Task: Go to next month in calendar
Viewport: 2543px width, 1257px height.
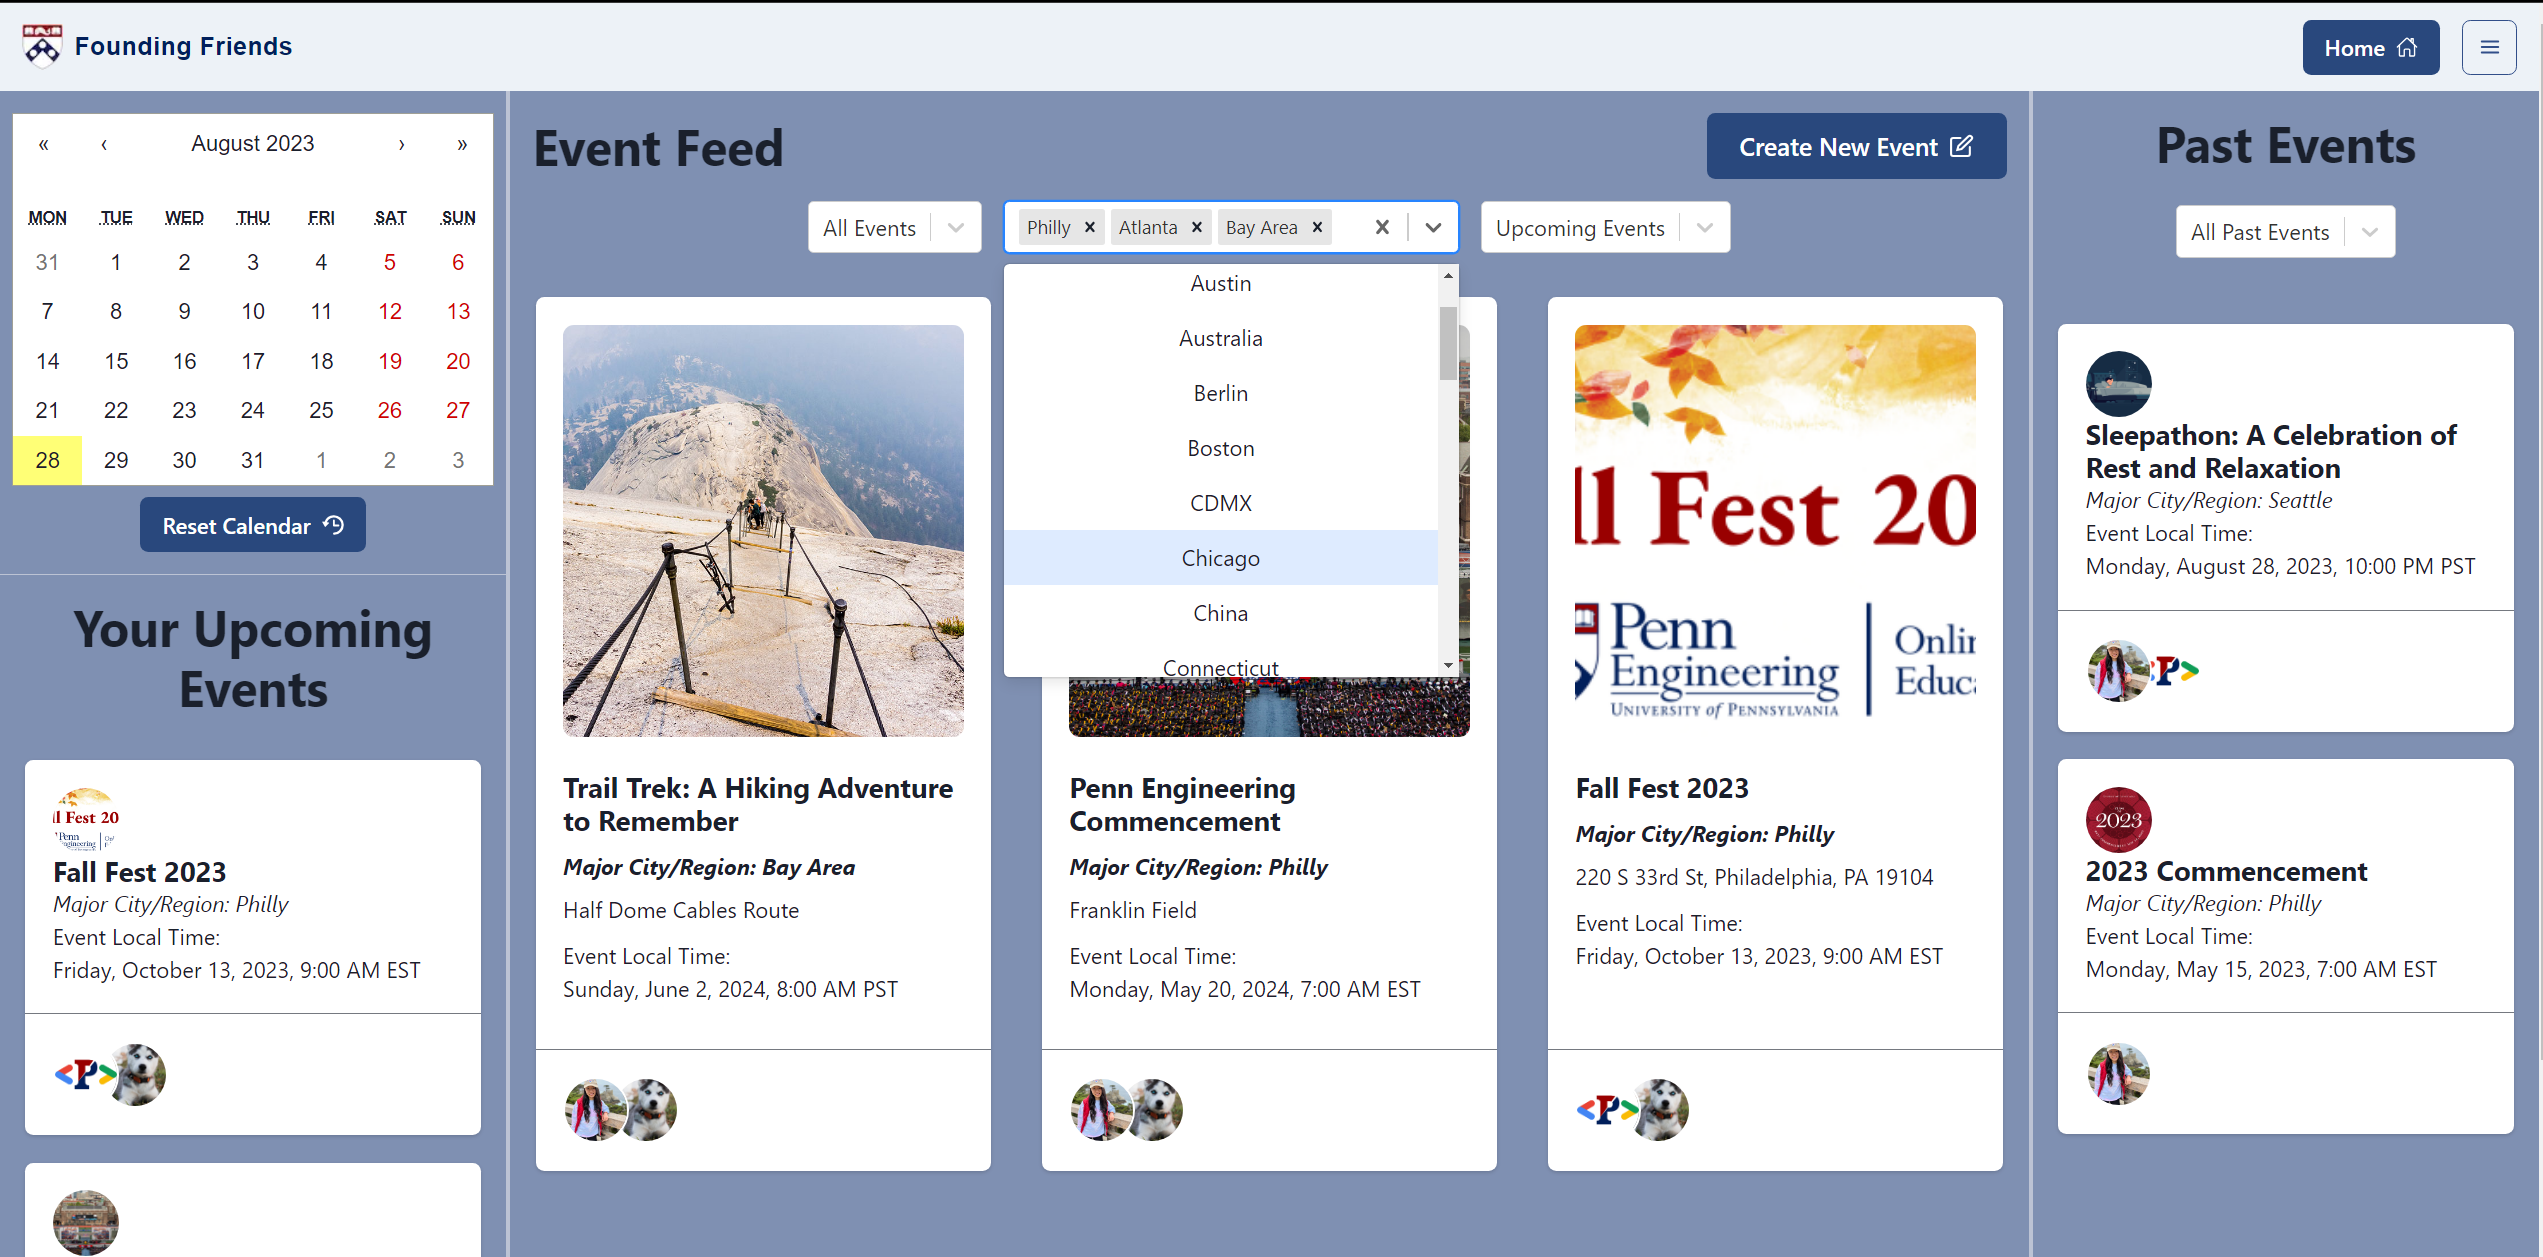Action: (401, 144)
